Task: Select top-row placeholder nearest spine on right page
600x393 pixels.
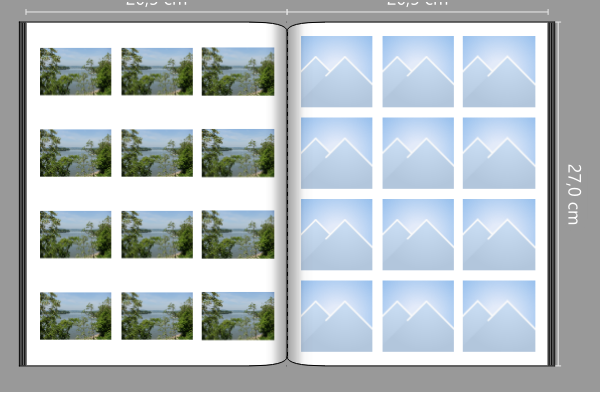Action: 336,72
